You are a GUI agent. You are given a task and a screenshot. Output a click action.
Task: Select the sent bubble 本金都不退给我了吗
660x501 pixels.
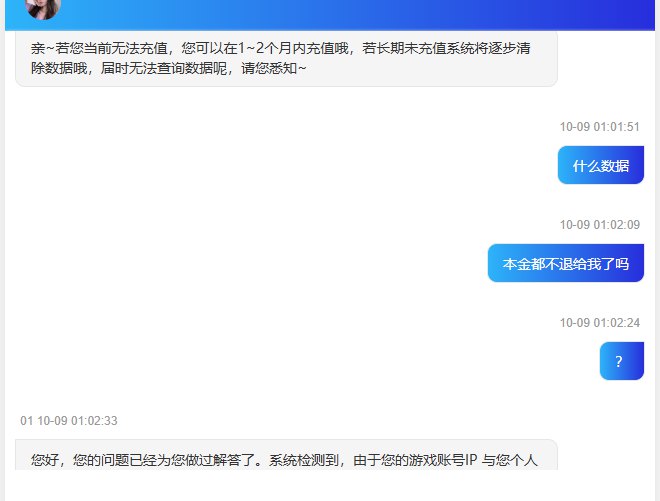(x=565, y=264)
